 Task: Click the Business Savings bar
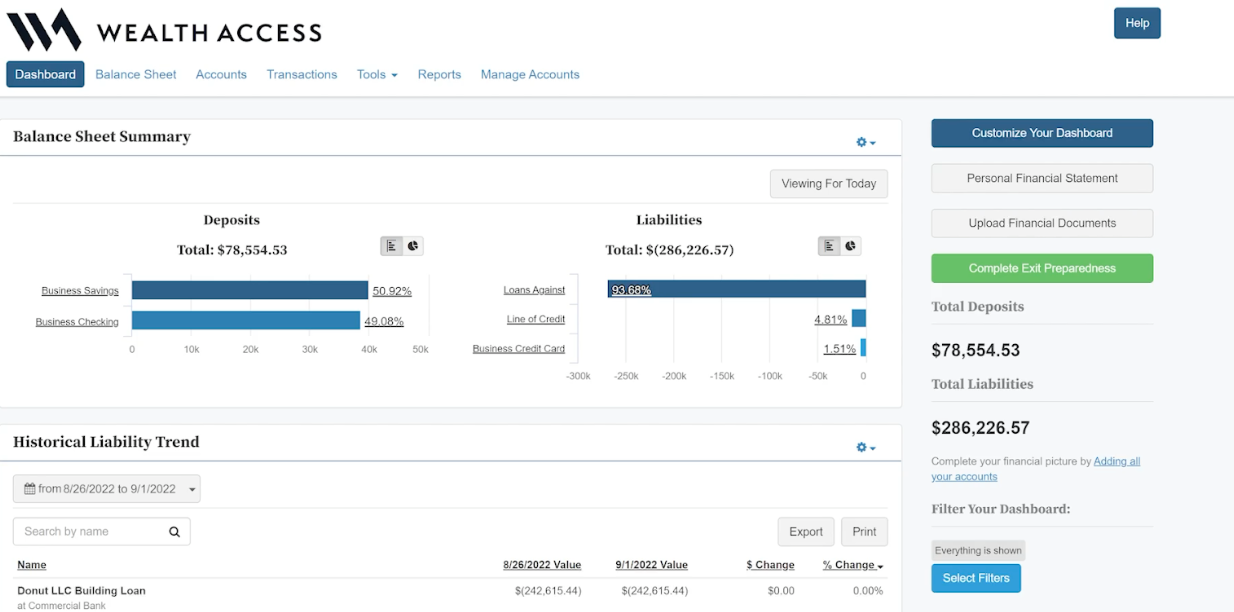(250, 290)
